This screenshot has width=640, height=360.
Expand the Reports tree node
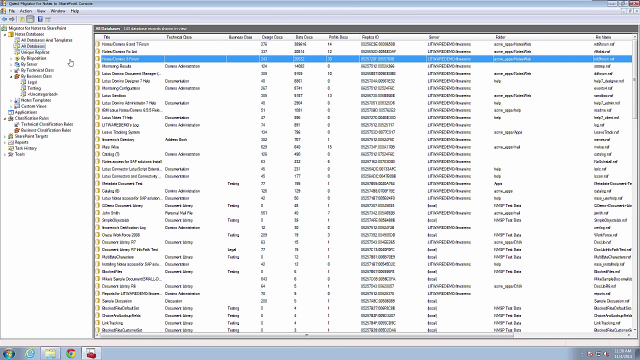pos(5,142)
